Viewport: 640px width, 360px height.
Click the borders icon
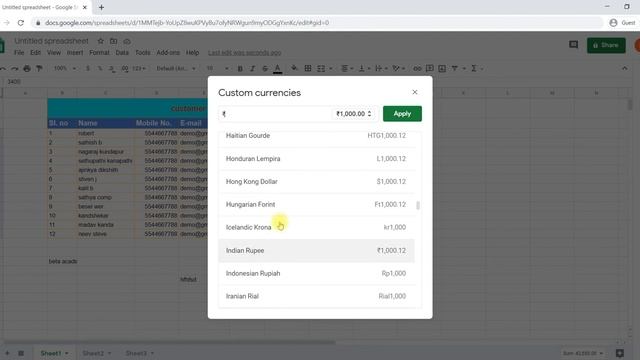click(x=308, y=69)
